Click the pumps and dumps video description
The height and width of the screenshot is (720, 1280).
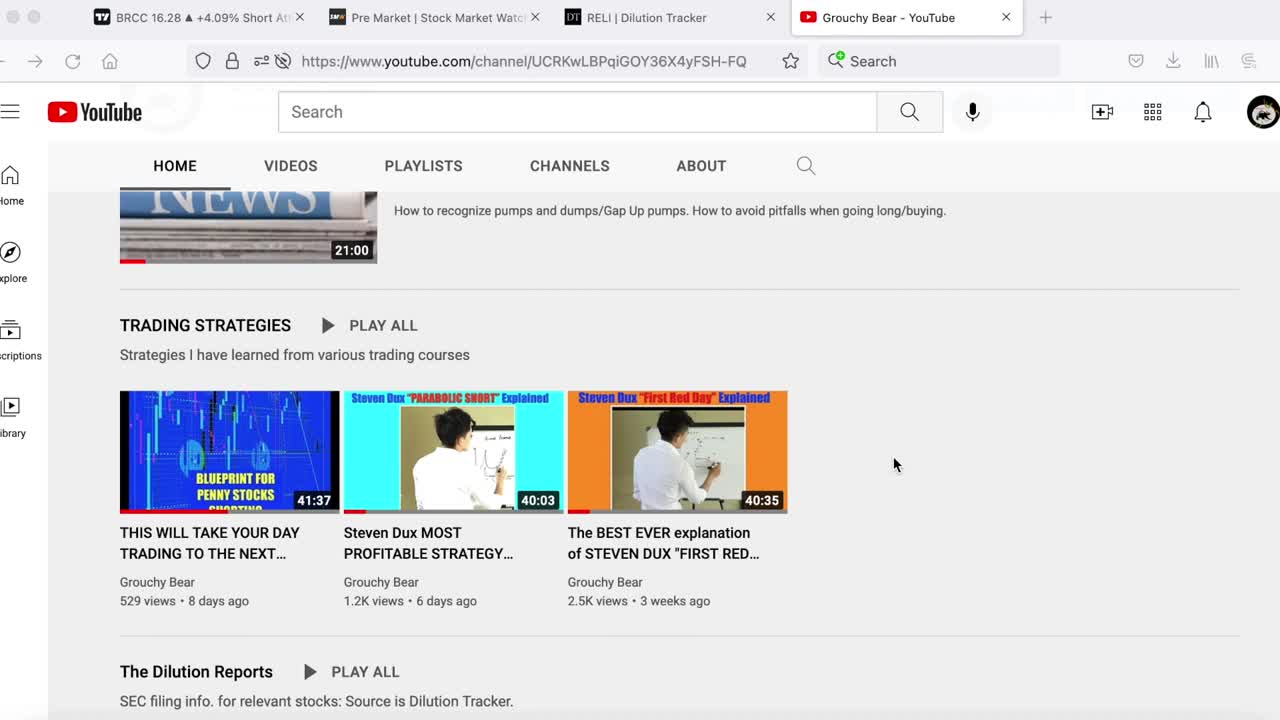pos(670,211)
